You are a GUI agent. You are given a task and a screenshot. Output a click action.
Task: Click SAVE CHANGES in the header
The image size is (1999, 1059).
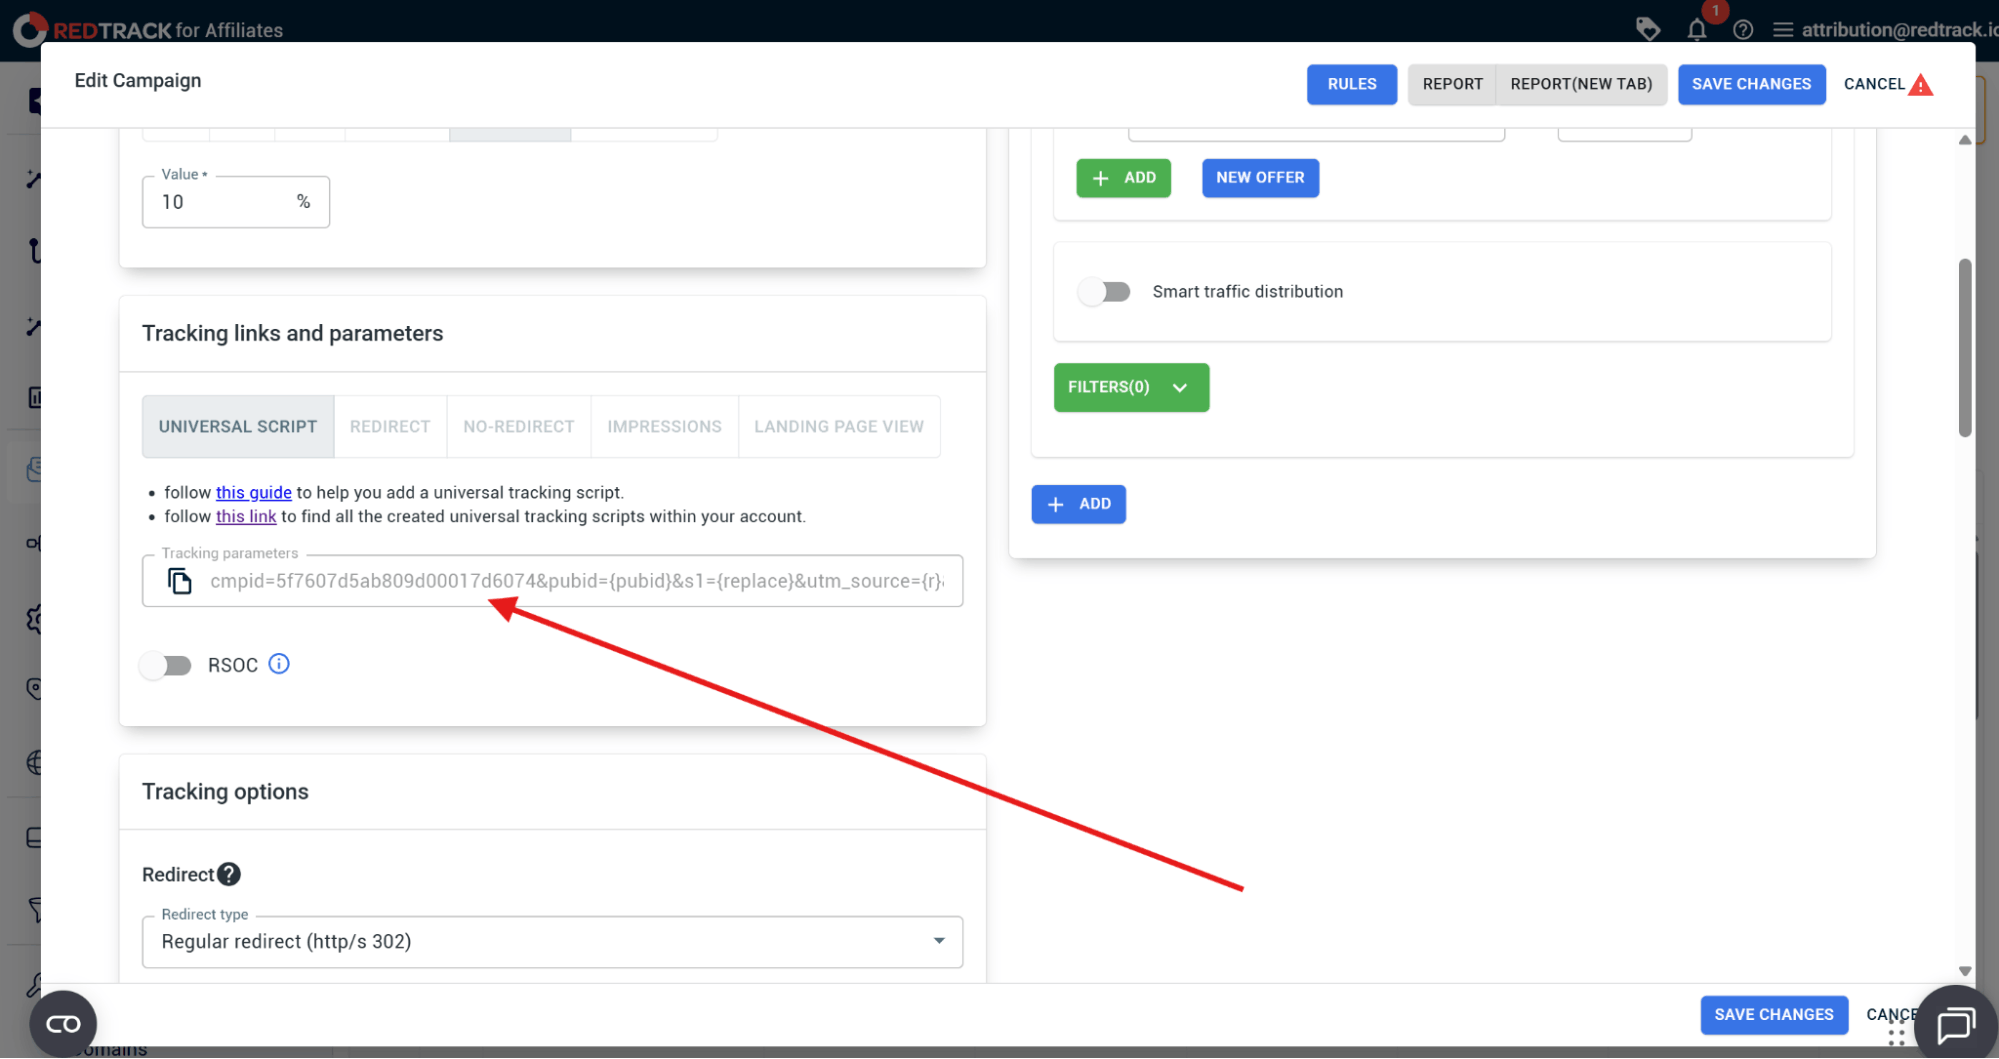[1751, 84]
